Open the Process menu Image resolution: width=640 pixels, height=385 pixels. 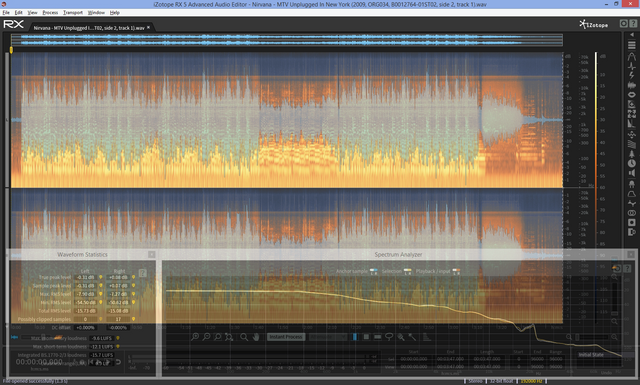tap(50, 13)
